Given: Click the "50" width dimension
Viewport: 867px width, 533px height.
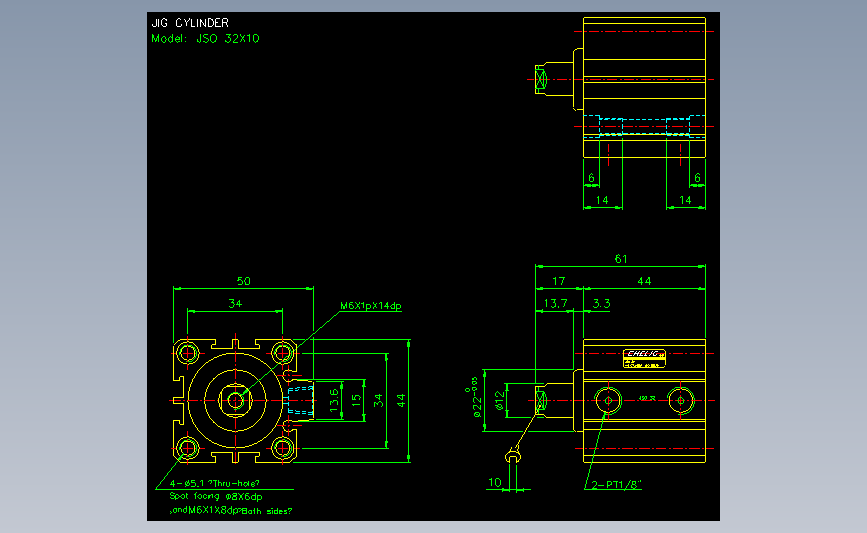Looking at the screenshot, I should pyautogui.click(x=244, y=281).
